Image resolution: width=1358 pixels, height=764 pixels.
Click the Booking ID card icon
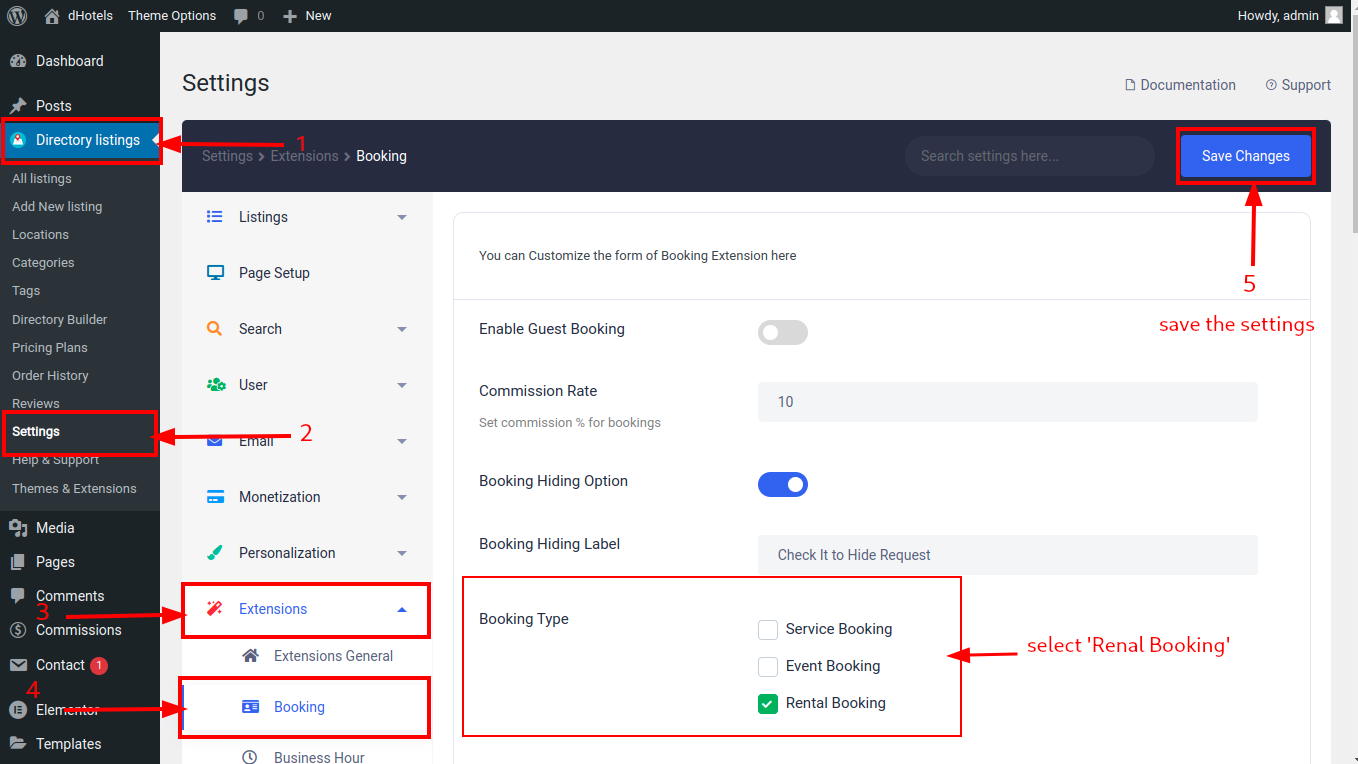(251, 707)
